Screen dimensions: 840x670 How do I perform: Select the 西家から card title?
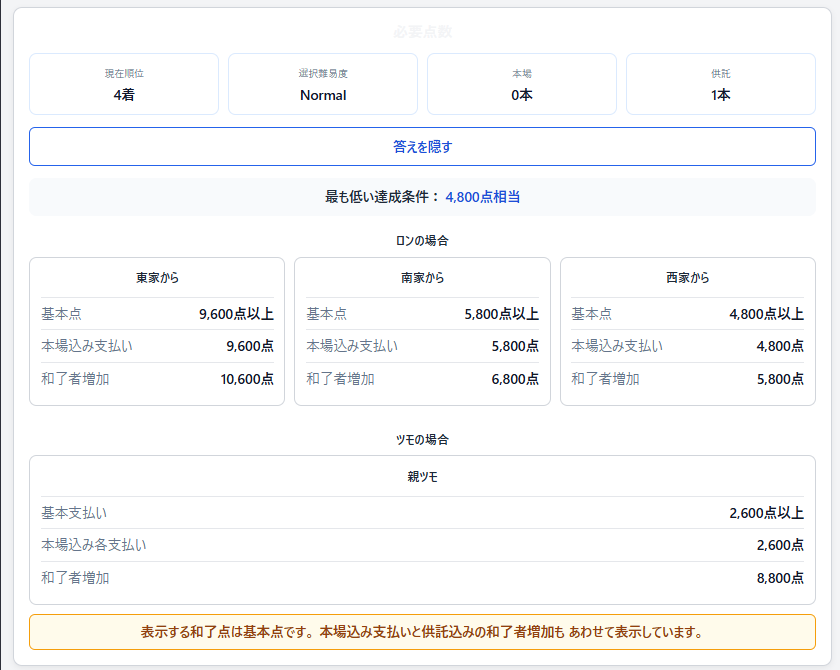click(x=688, y=277)
